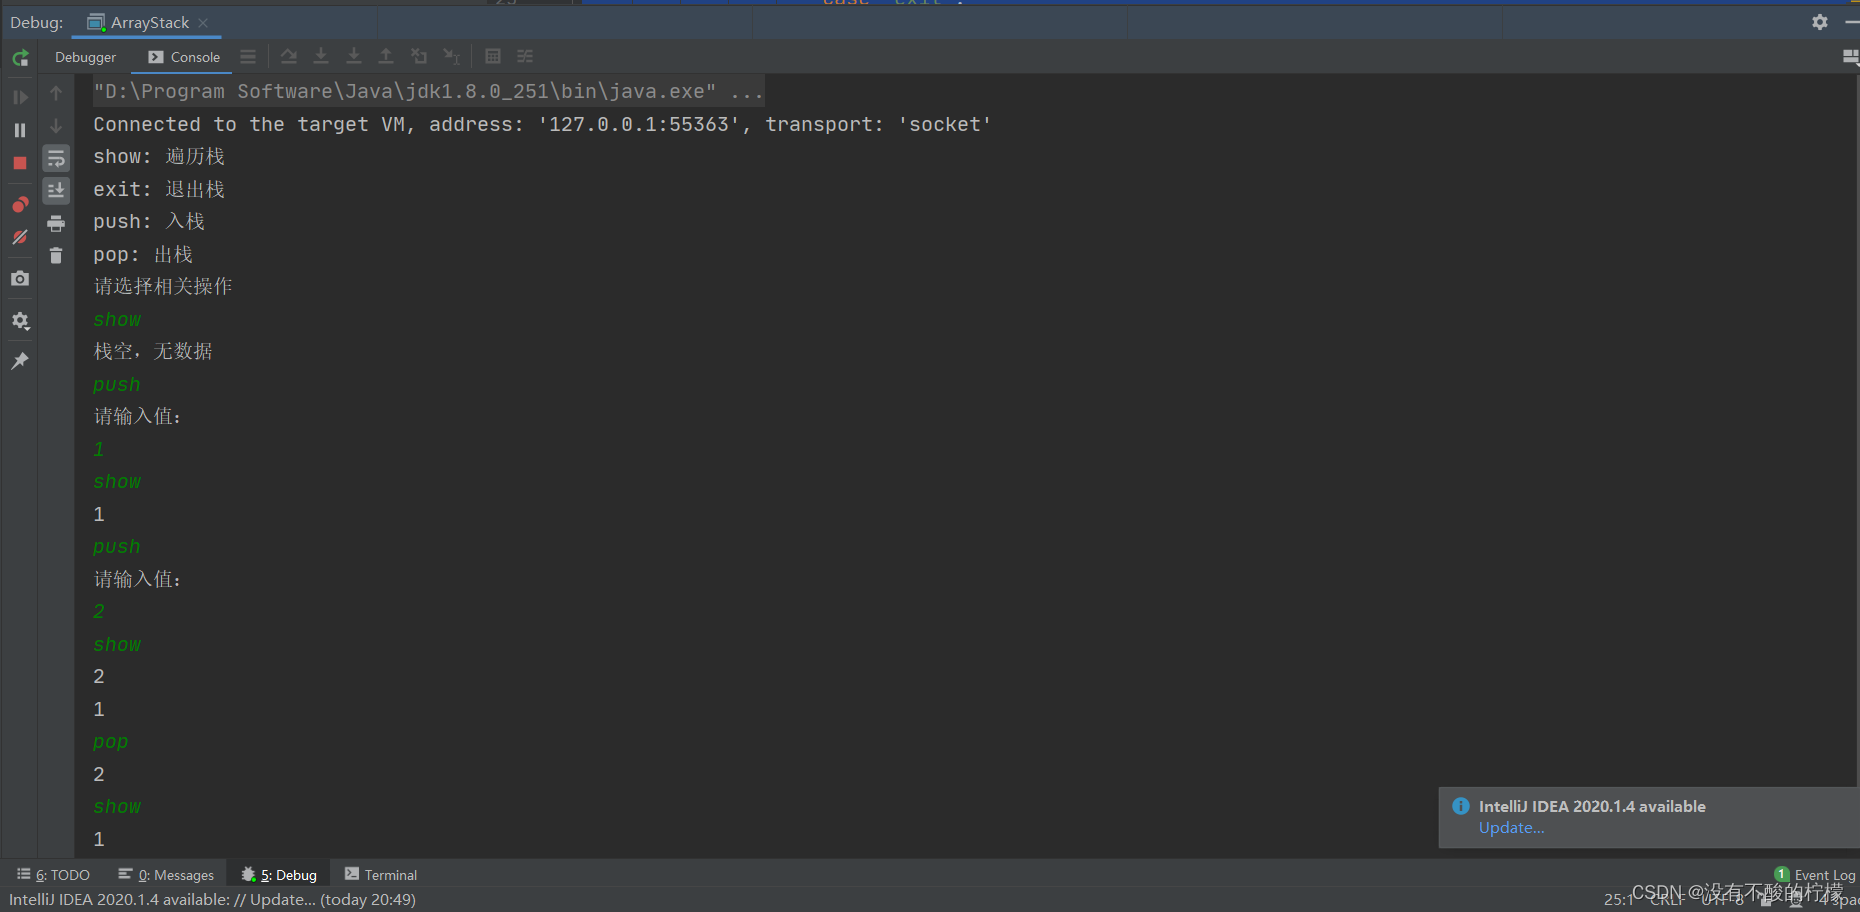Click the Force Step Into icon
This screenshot has height=912, width=1860.
pyautogui.click(x=354, y=57)
